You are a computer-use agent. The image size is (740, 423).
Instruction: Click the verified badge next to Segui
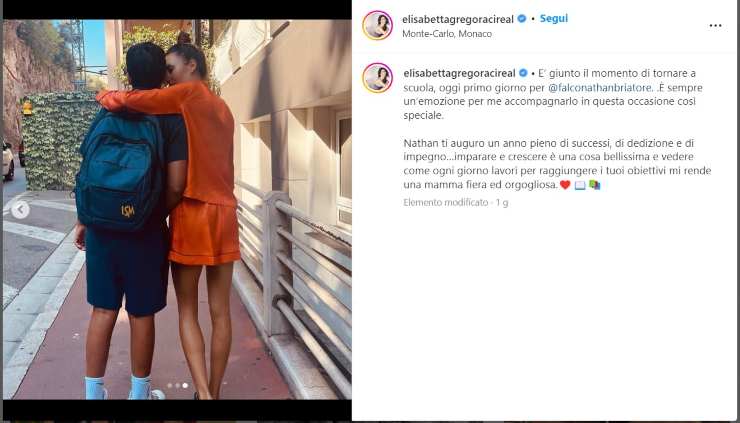tap(521, 19)
